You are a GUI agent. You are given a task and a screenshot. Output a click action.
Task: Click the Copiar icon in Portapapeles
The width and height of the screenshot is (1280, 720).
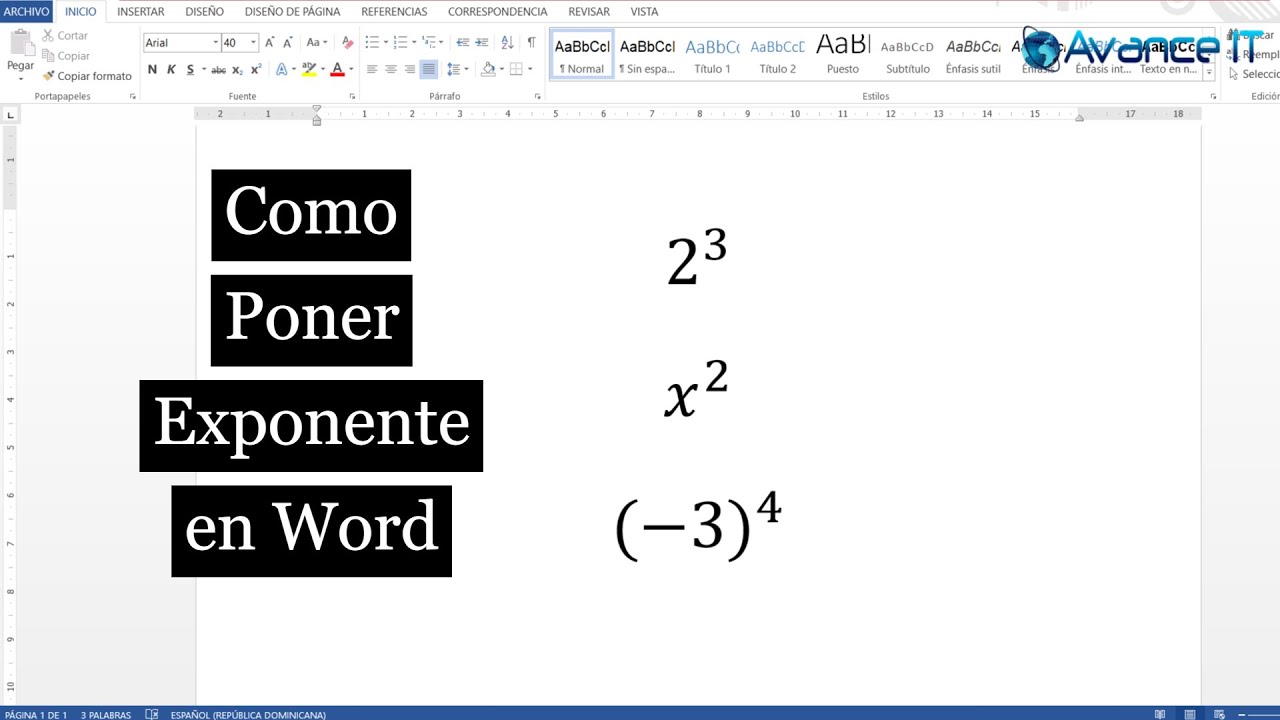tap(48, 56)
